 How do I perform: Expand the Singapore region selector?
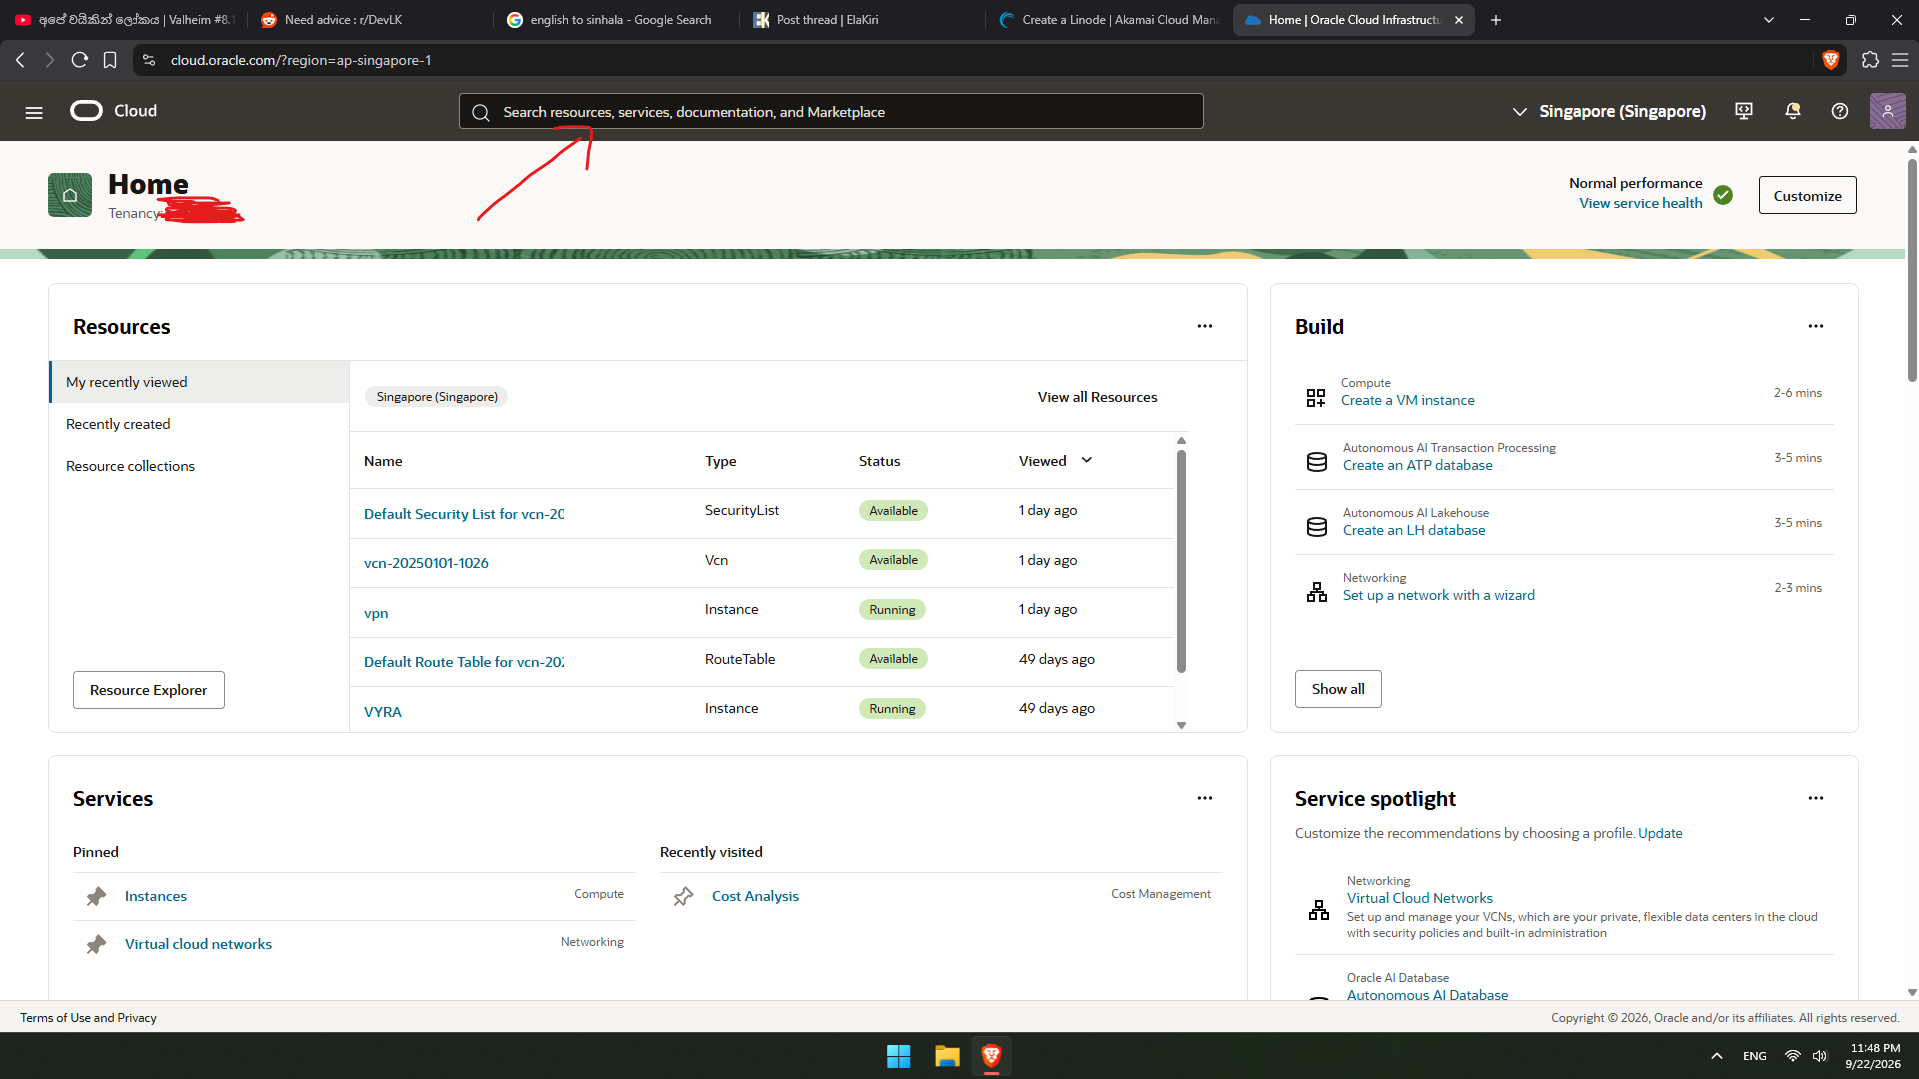point(1609,111)
